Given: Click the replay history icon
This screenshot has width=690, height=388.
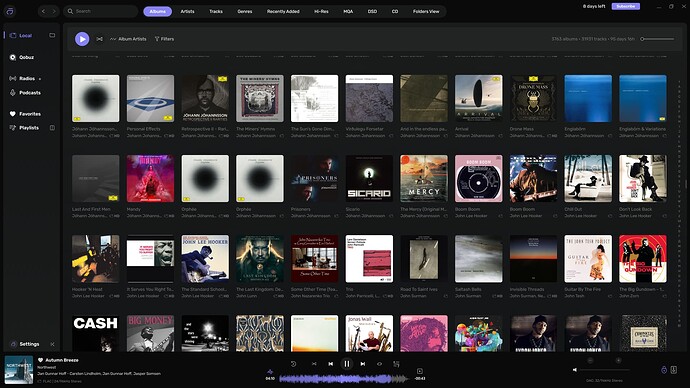Looking at the screenshot, I should (293, 364).
